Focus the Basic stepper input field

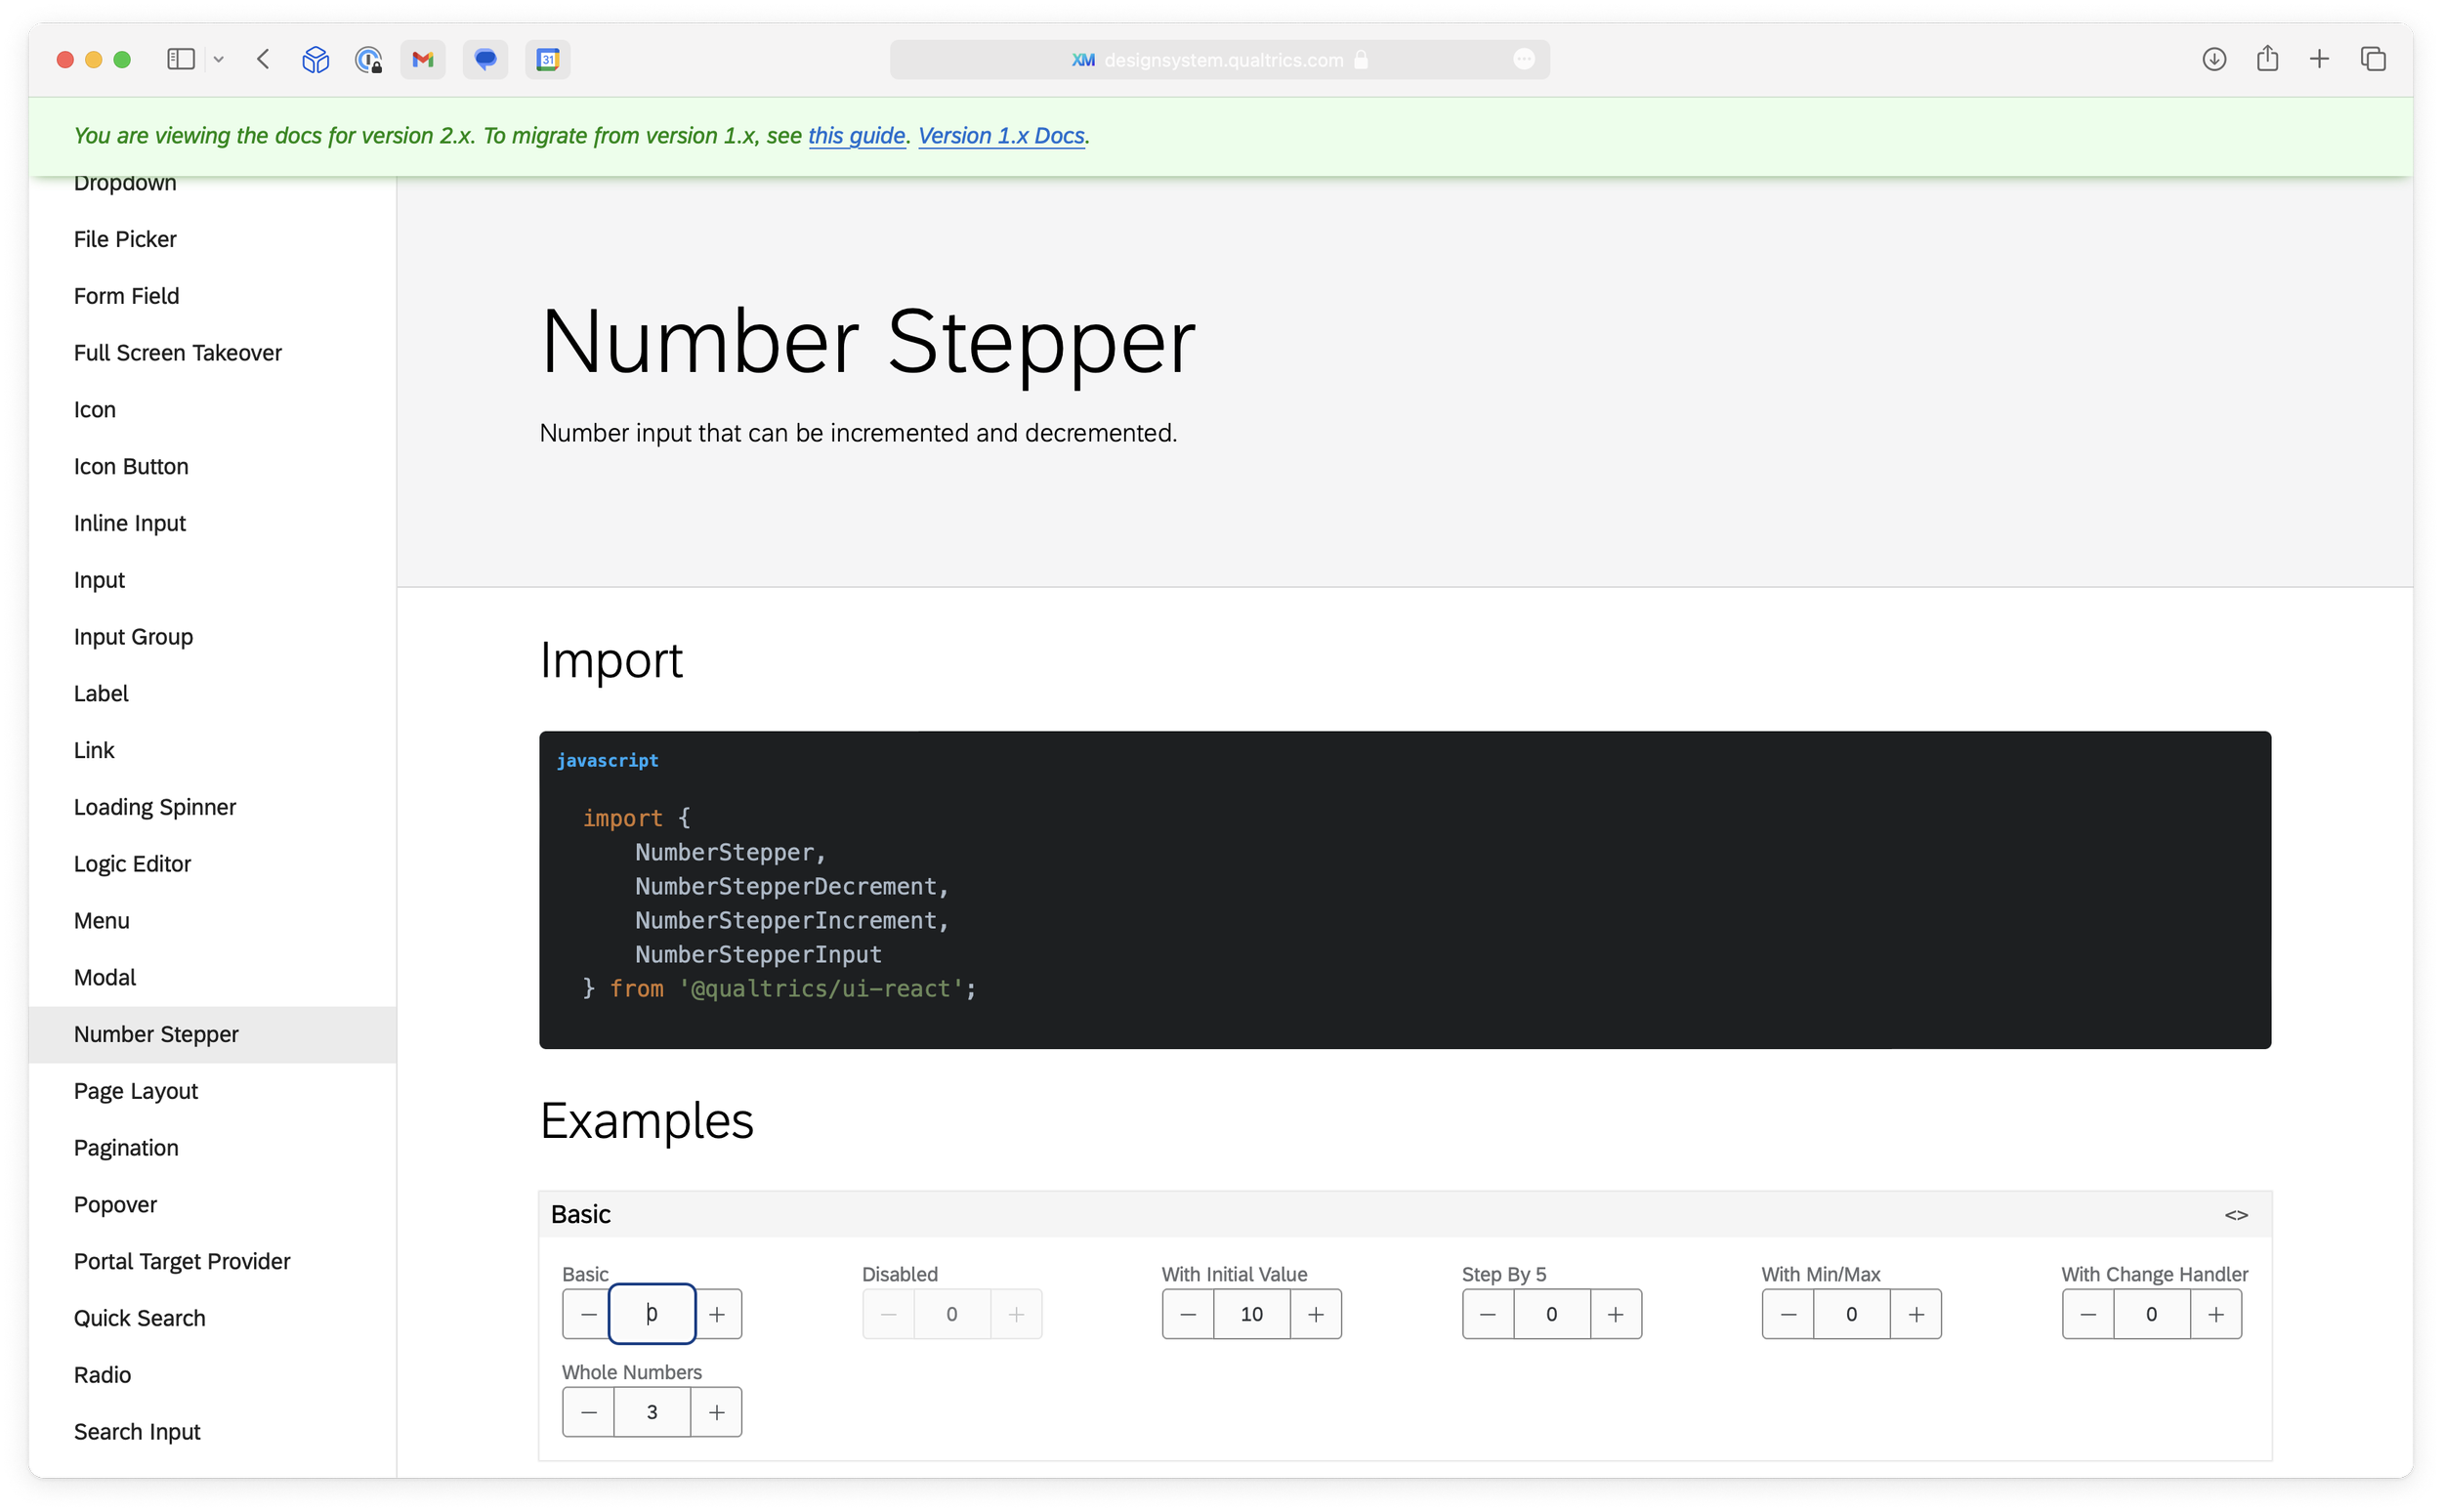tap(652, 1314)
